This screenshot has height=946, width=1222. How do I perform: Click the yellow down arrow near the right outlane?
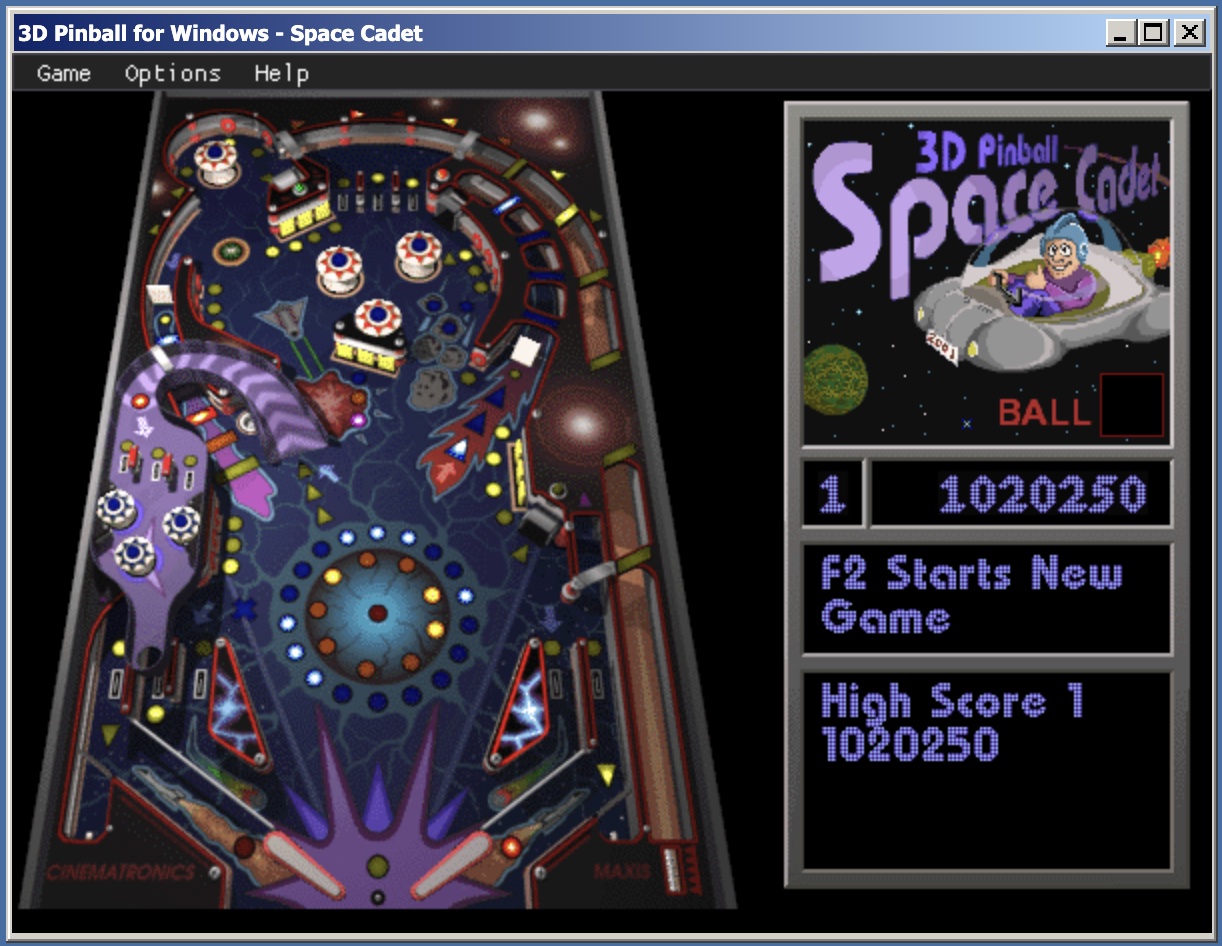[606, 773]
